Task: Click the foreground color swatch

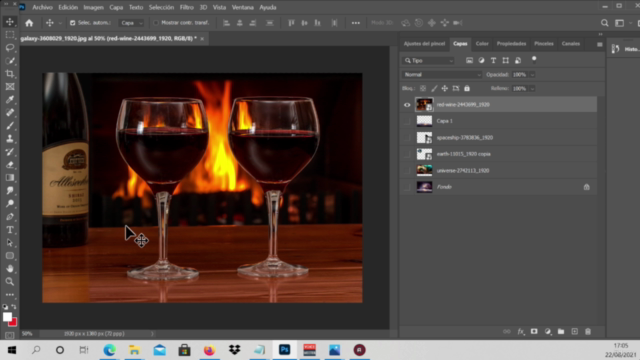Action: [x=7, y=317]
